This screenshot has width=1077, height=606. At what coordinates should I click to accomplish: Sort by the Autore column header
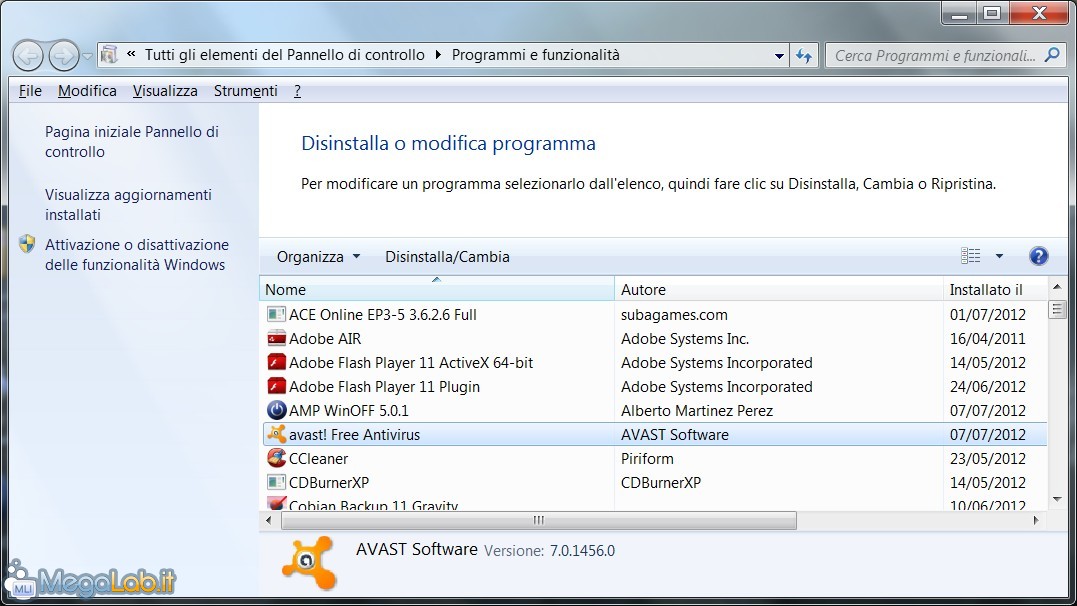[x=779, y=289]
